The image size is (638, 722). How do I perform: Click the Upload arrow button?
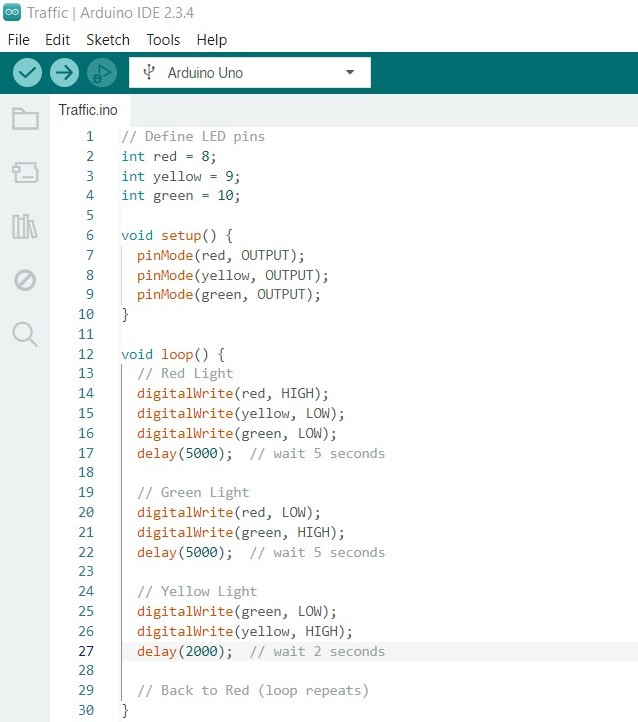[x=64, y=72]
